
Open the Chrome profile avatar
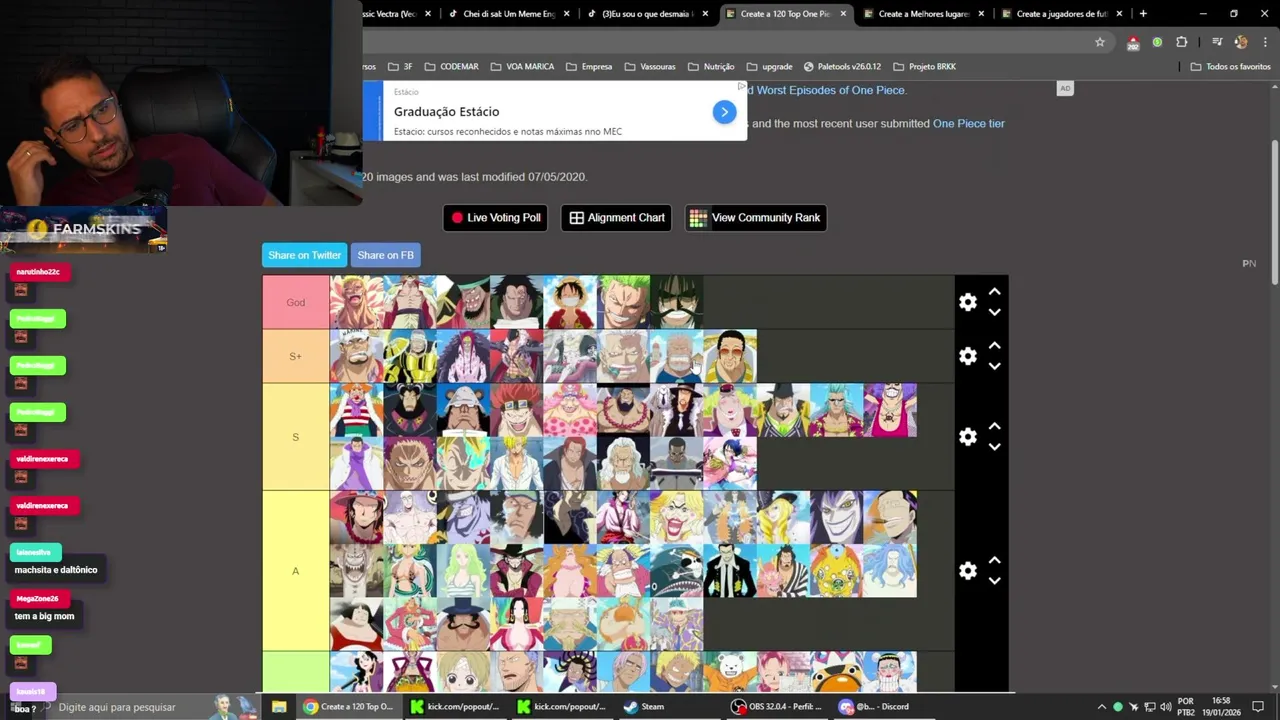point(1241,42)
